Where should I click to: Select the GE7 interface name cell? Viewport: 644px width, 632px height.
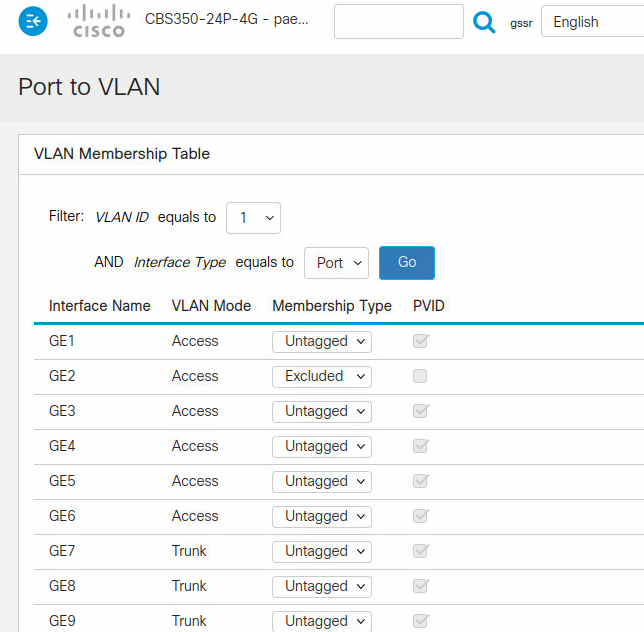[62, 551]
